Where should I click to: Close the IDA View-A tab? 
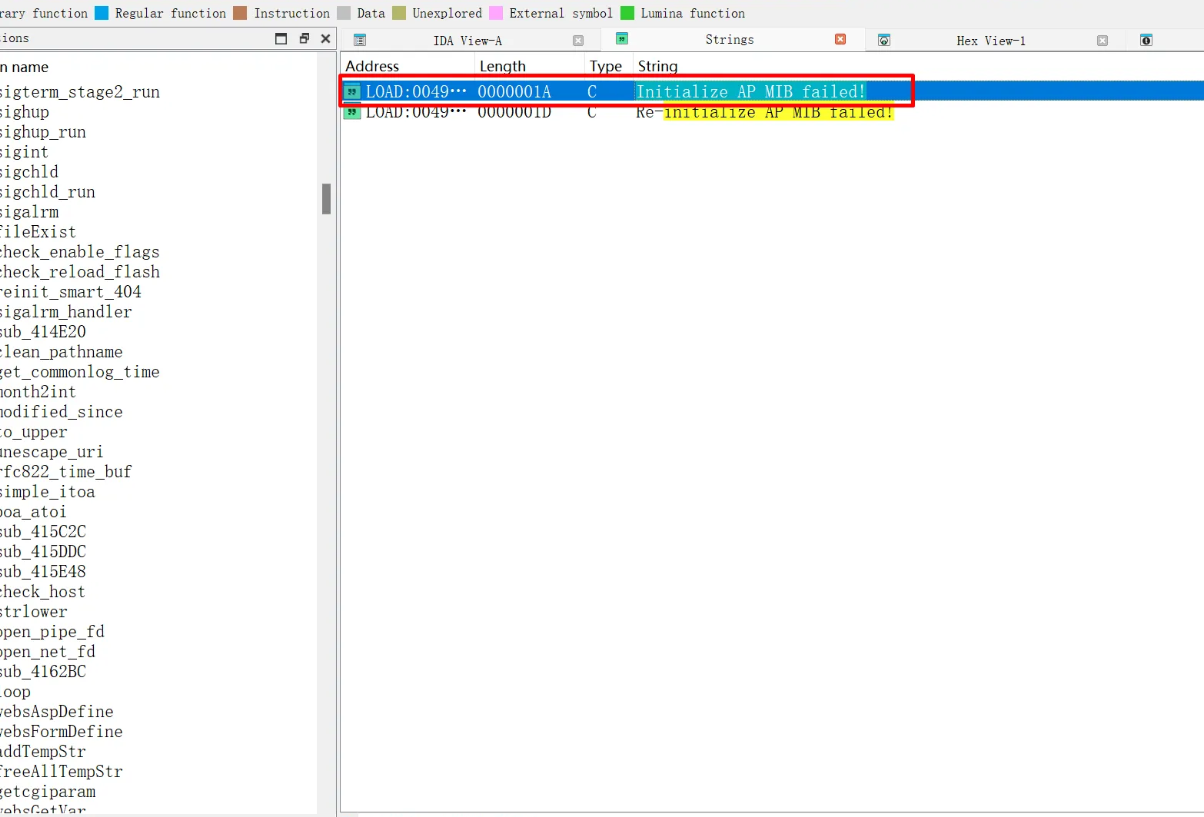578,40
